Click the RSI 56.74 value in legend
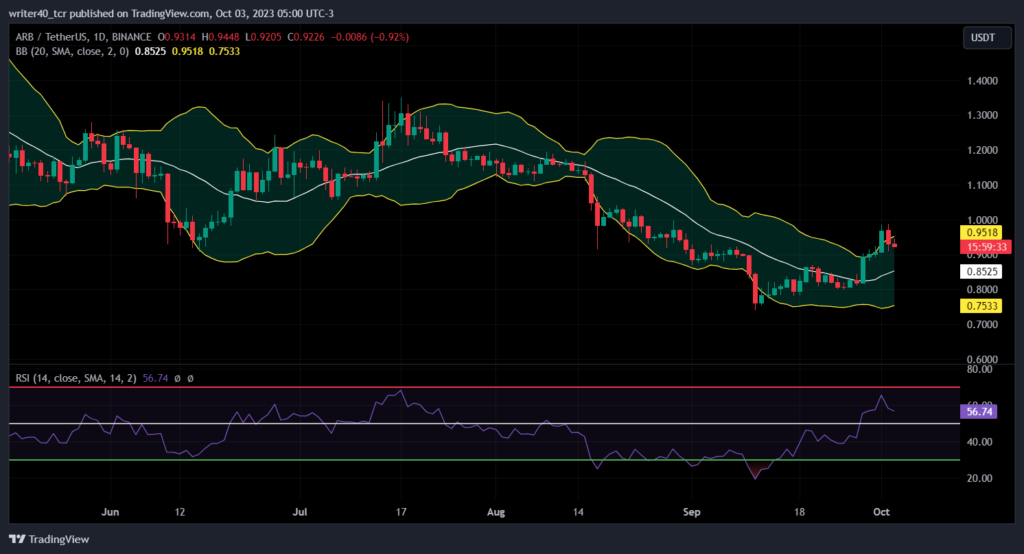This screenshot has width=1024, height=554. pyautogui.click(x=155, y=378)
